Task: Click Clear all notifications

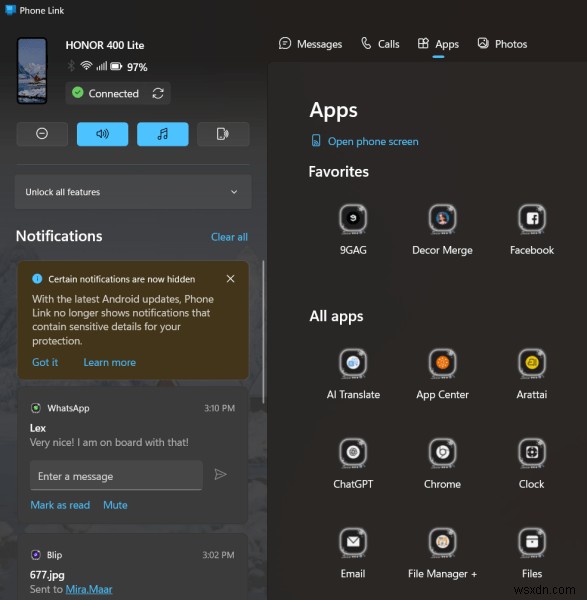Action: pyautogui.click(x=229, y=237)
